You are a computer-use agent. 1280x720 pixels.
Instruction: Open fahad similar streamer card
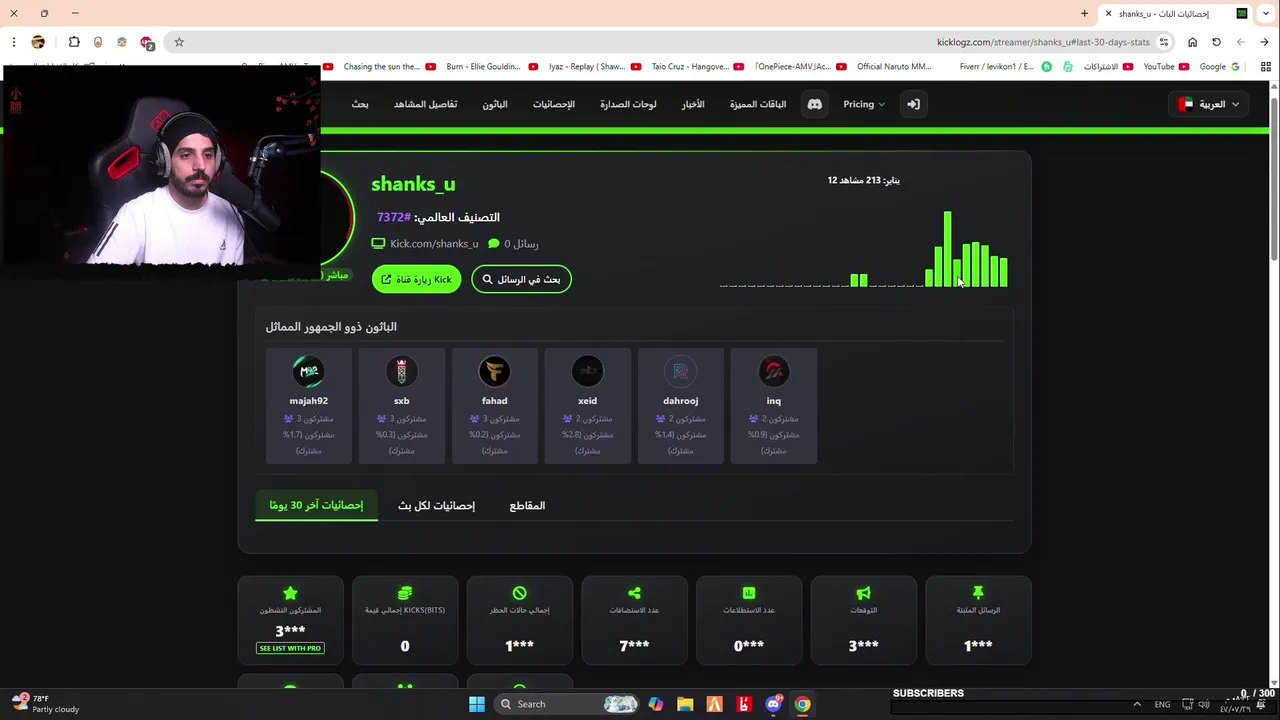495,406
